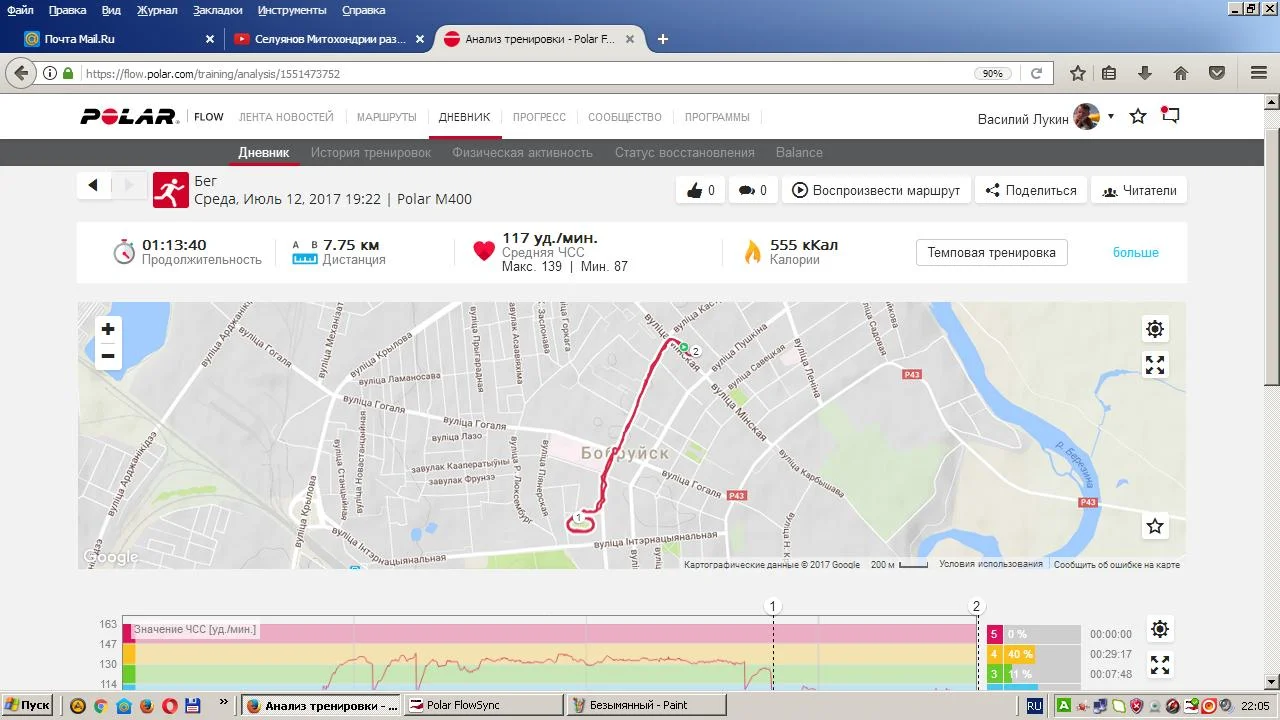Open the Firefox downloads arrow
Image resolution: width=1280 pixels, height=720 pixels.
click(x=1145, y=73)
